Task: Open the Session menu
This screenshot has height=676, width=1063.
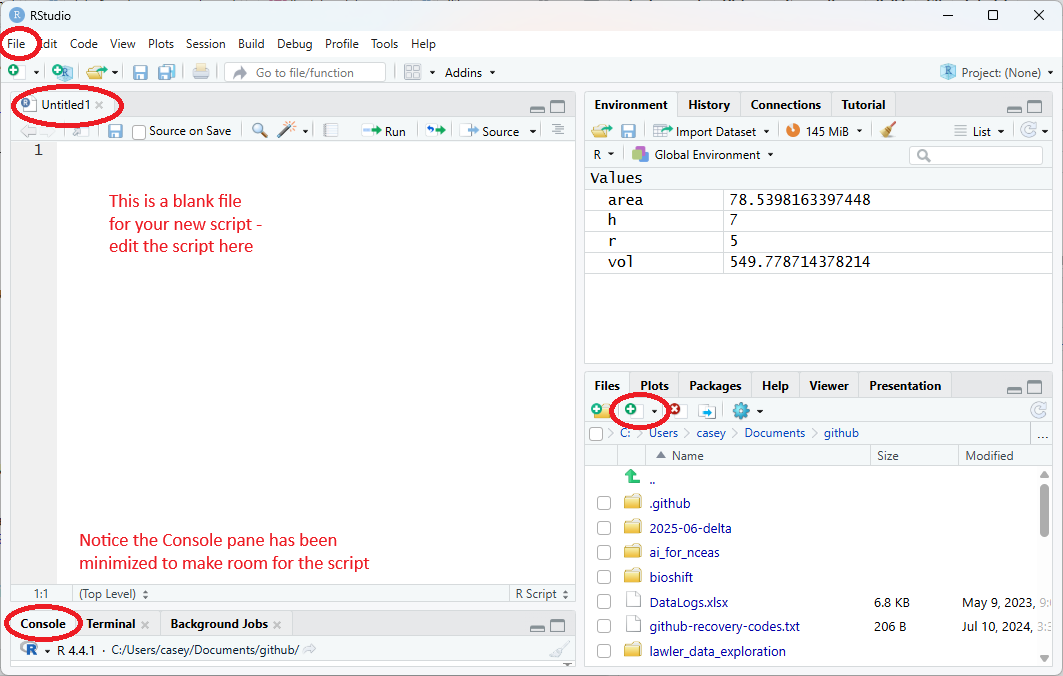Action: tap(205, 44)
